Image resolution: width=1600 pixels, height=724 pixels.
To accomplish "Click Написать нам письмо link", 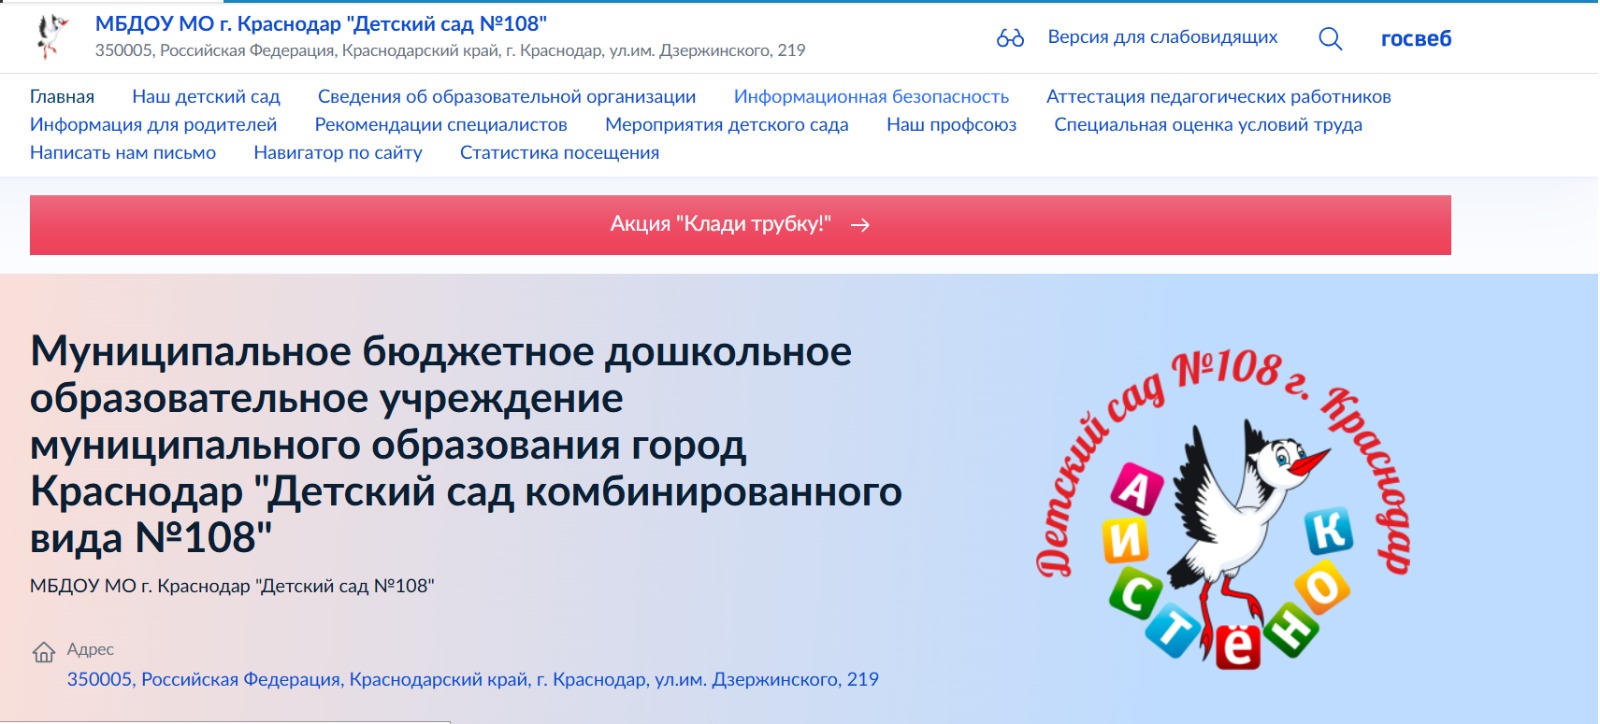I will click(x=123, y=153).
